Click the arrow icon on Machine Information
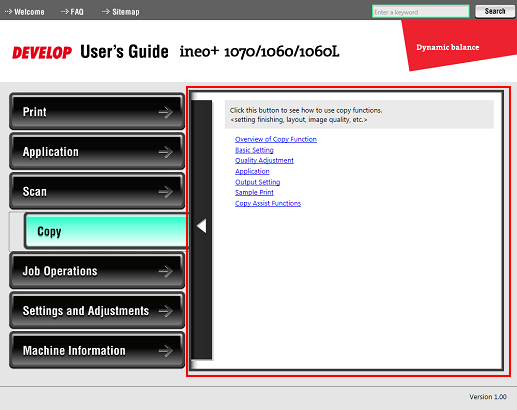517x410 pixels. click(x=166, y=351)
